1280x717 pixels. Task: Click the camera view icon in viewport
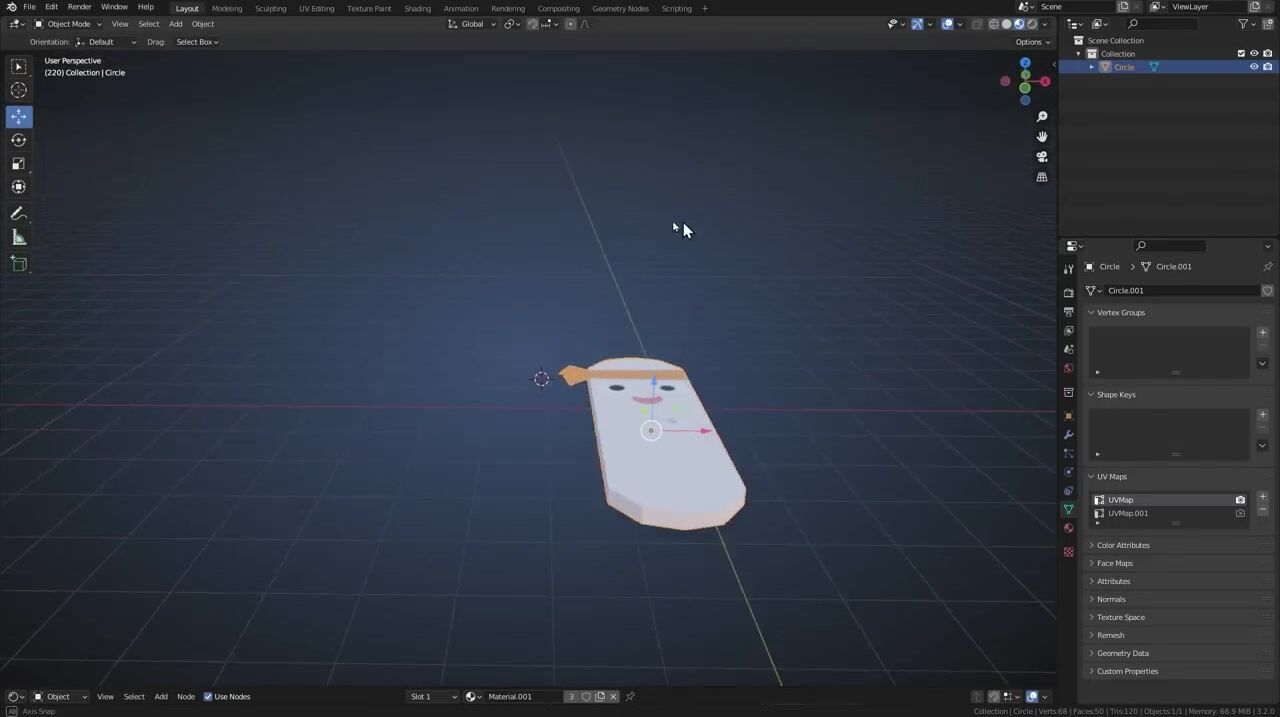click(x=1041, y=157)
